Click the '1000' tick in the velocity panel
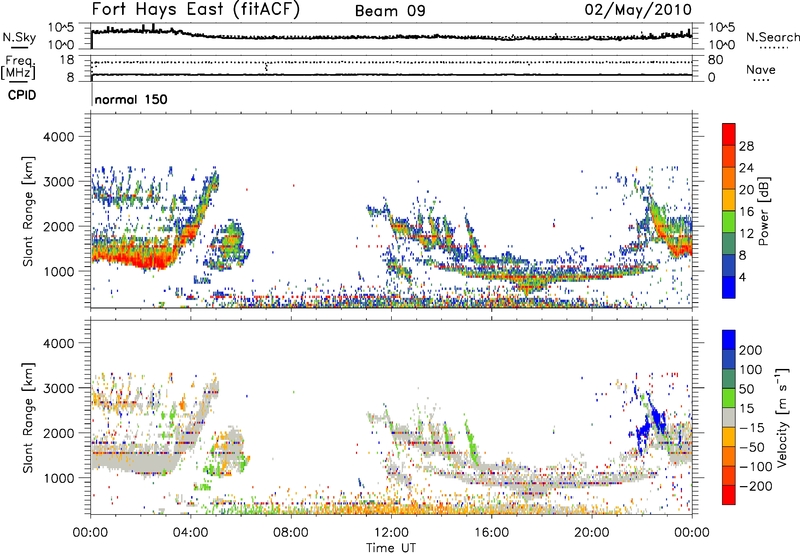 (x=59, y=478)
